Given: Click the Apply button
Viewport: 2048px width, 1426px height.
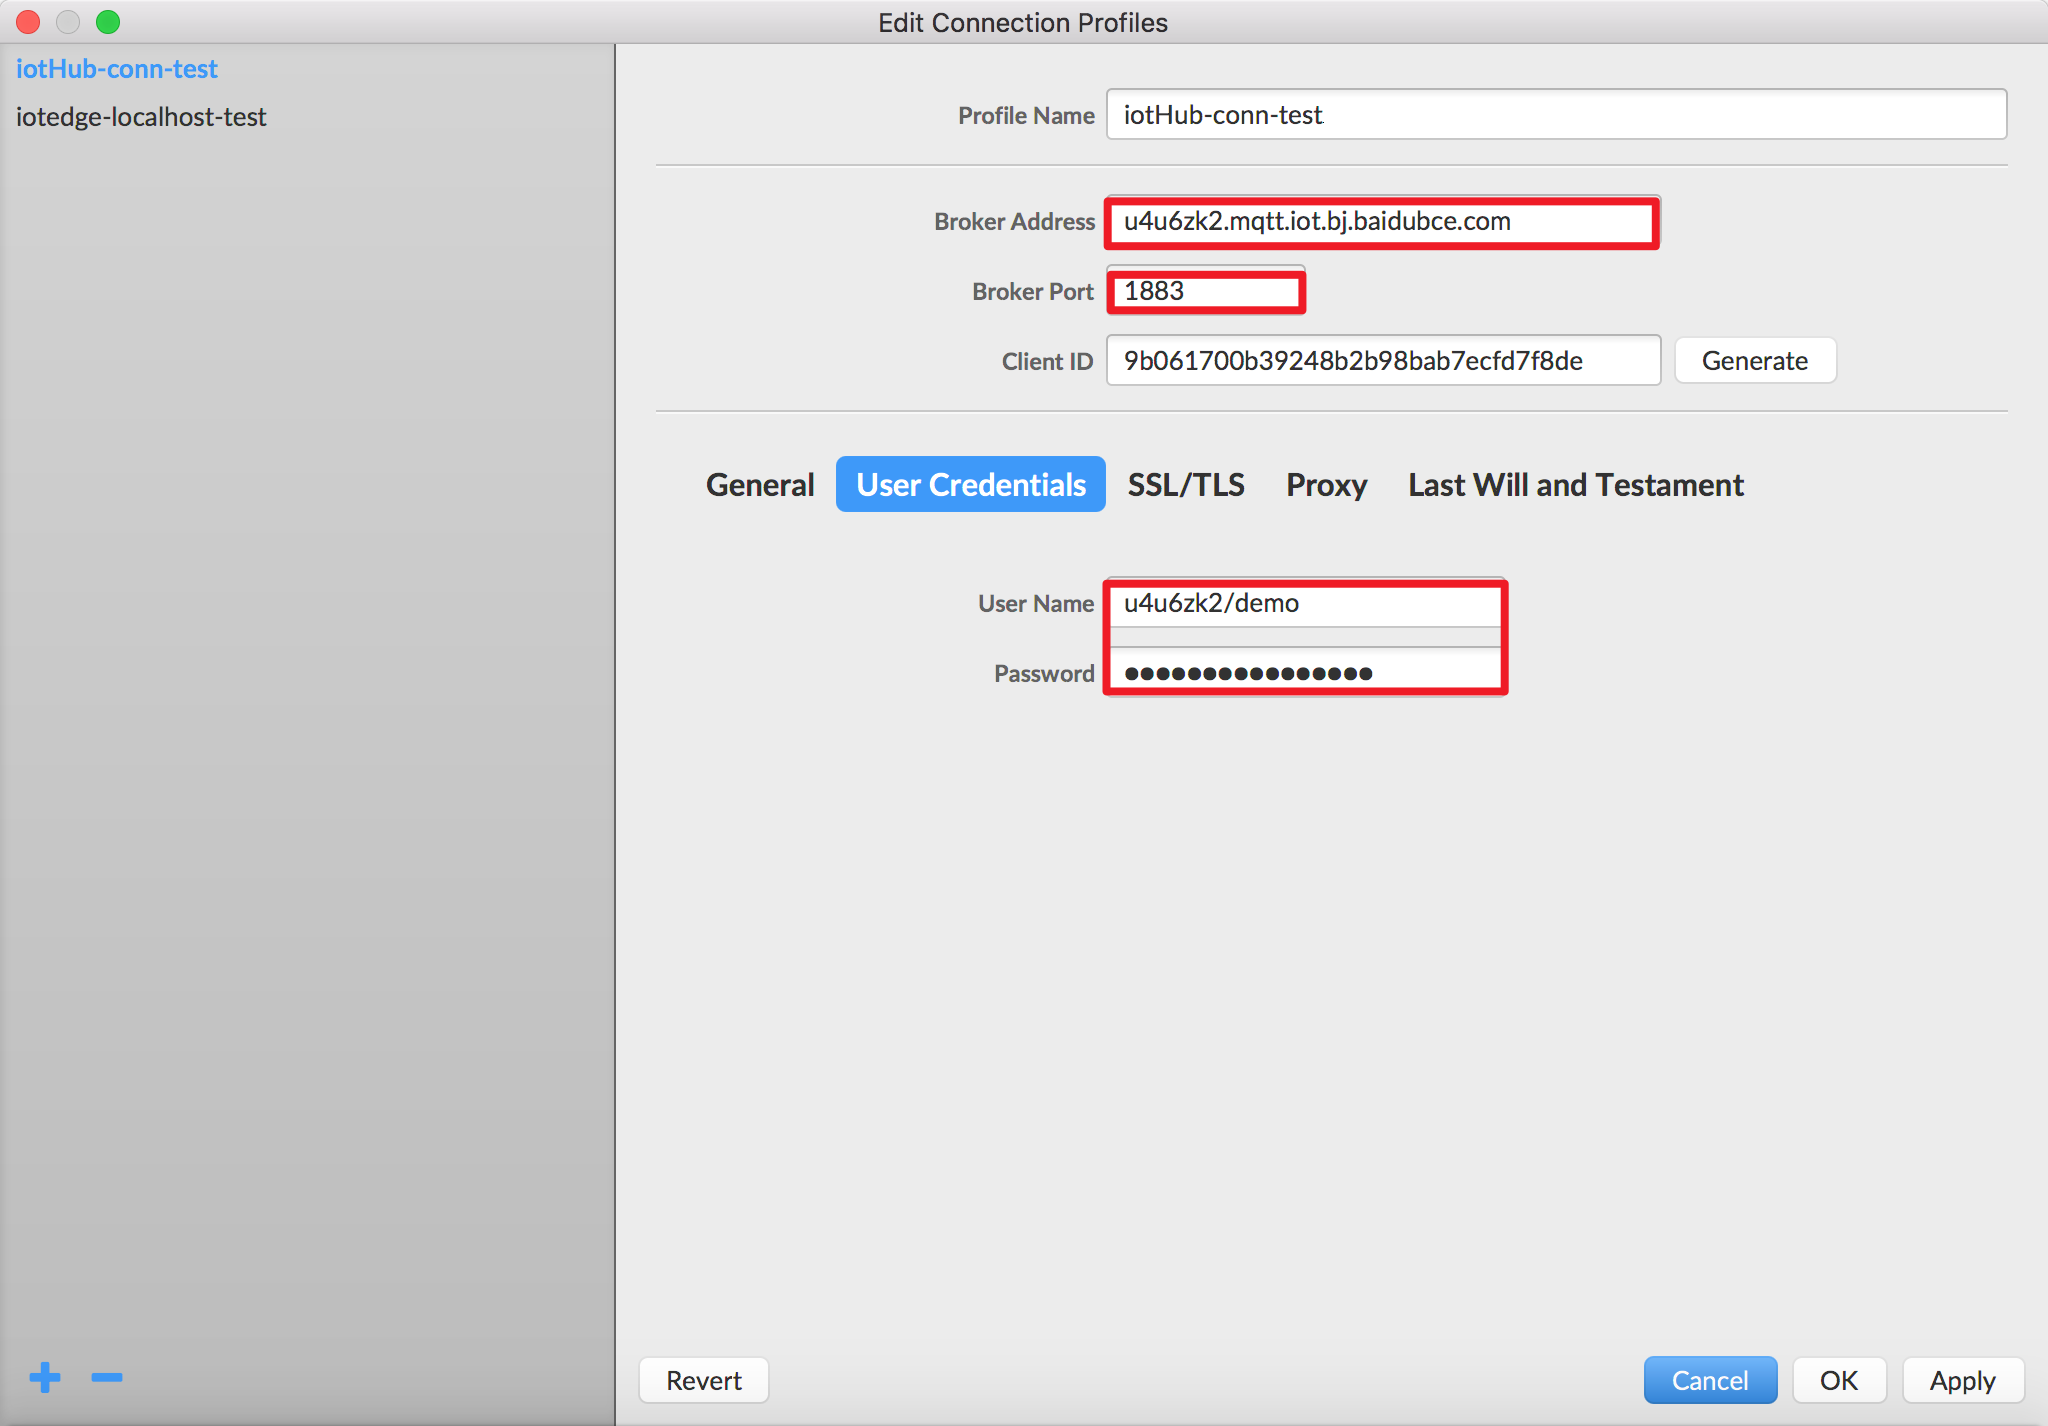Looking at the screenshot, I should pyautogui.click(x=1962, y=1381).
